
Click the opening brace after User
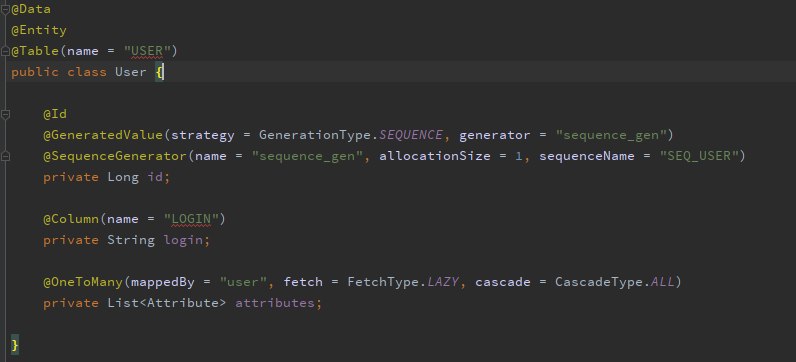coord(159,73)
